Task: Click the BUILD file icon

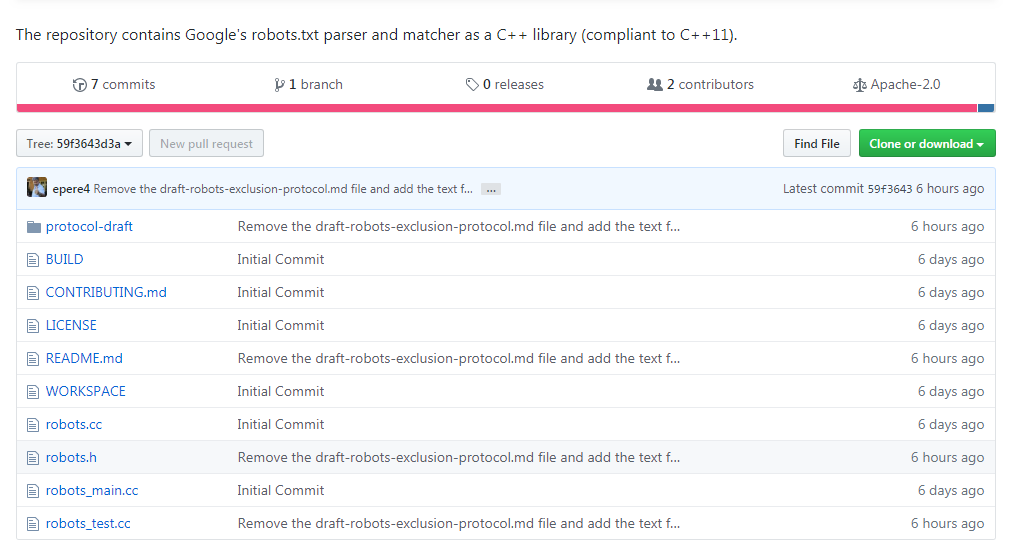Action: 34,260
